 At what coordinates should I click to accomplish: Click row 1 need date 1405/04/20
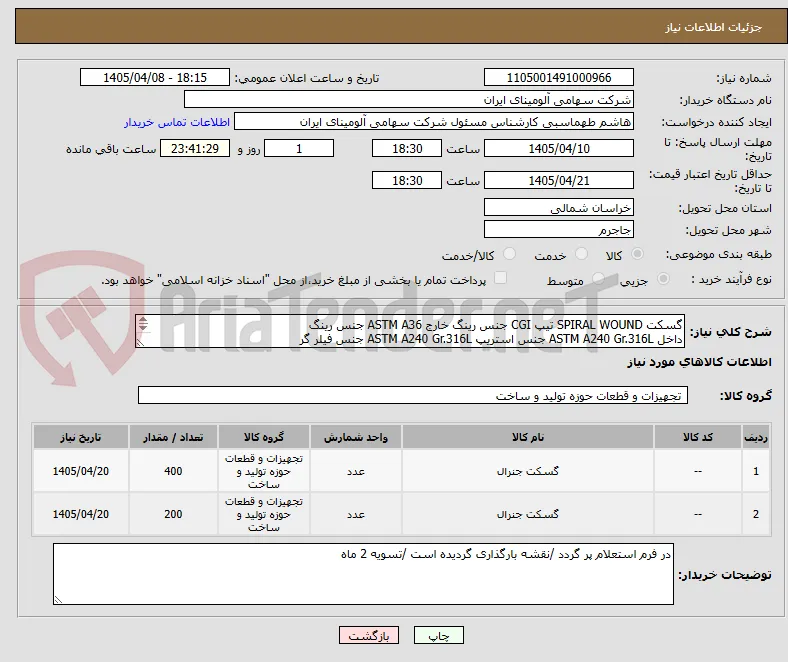point(81,471)
